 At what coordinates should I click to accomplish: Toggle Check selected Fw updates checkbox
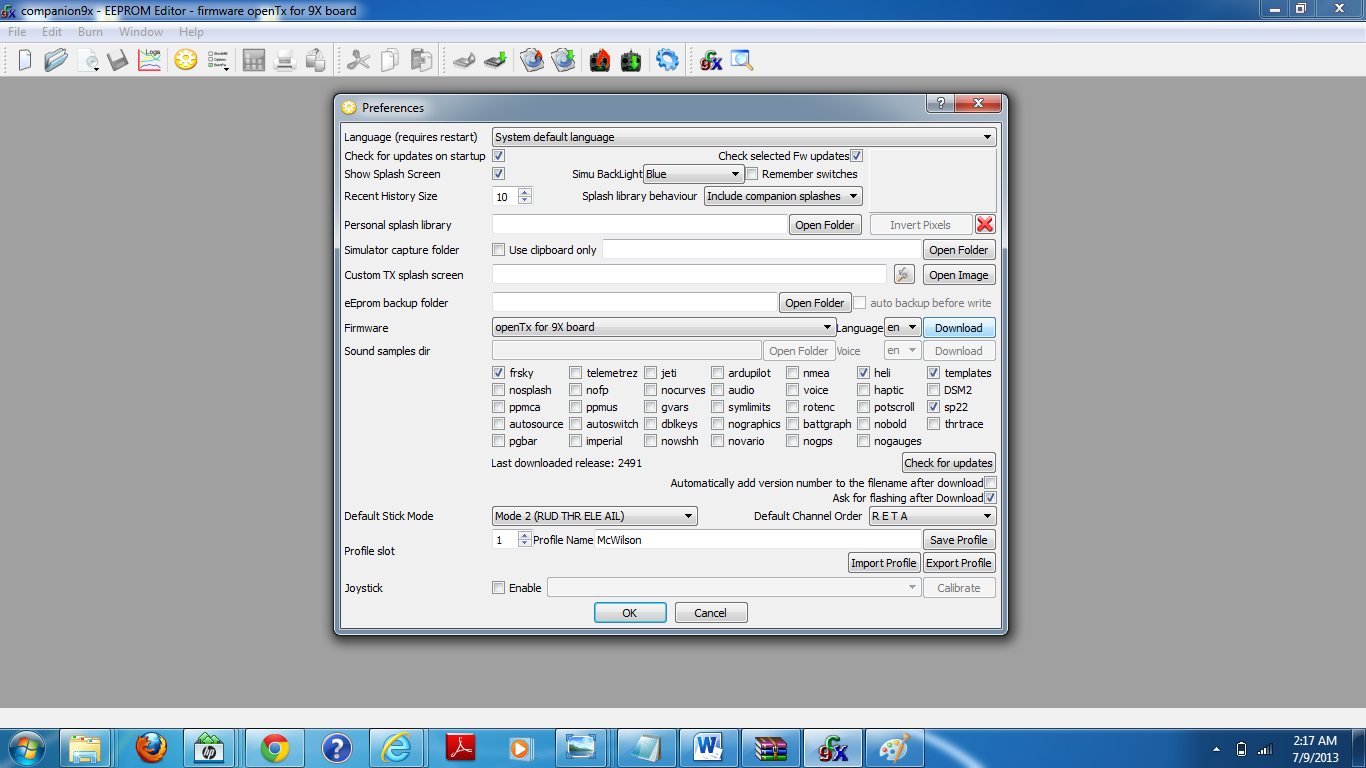856,156
